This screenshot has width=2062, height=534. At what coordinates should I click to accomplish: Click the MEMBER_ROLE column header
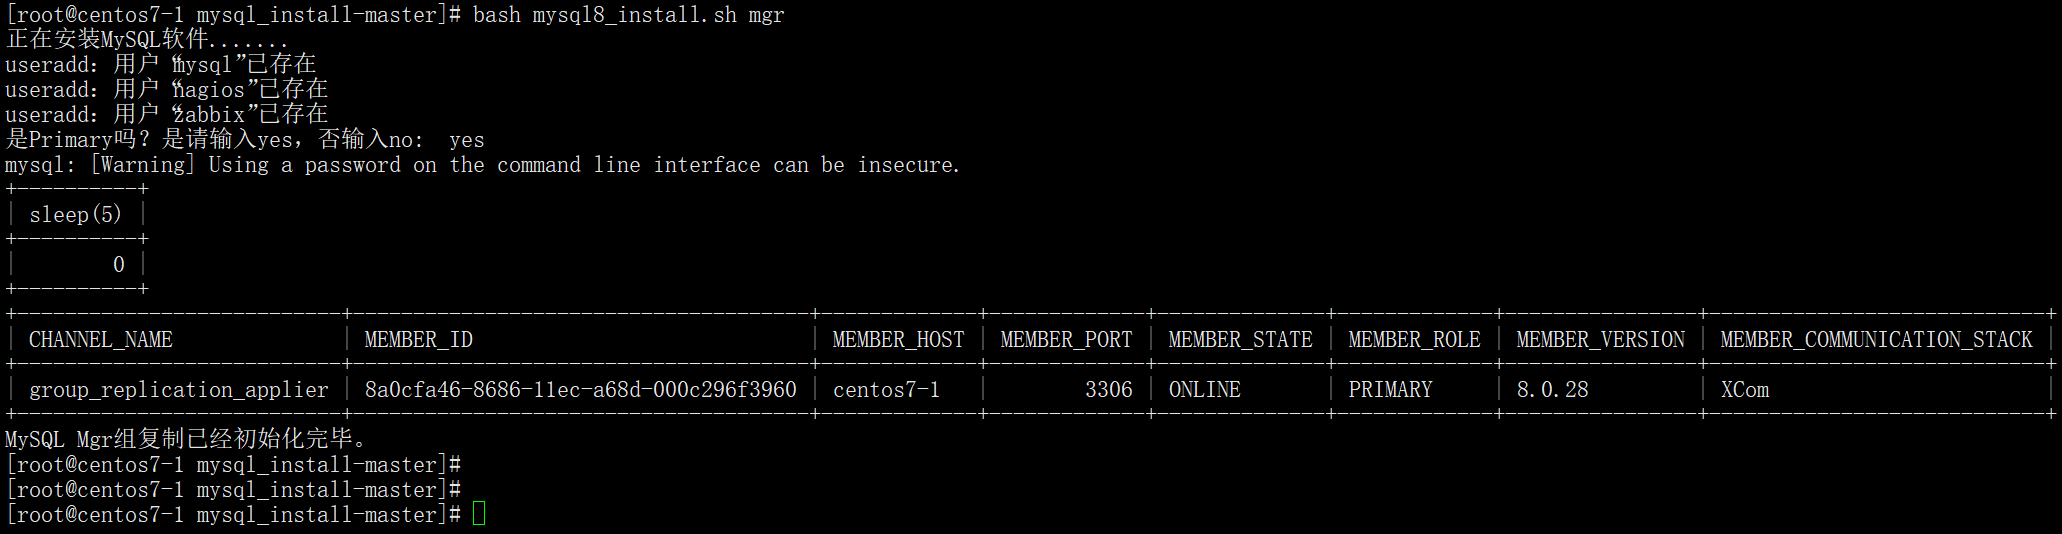[1414, 340]
